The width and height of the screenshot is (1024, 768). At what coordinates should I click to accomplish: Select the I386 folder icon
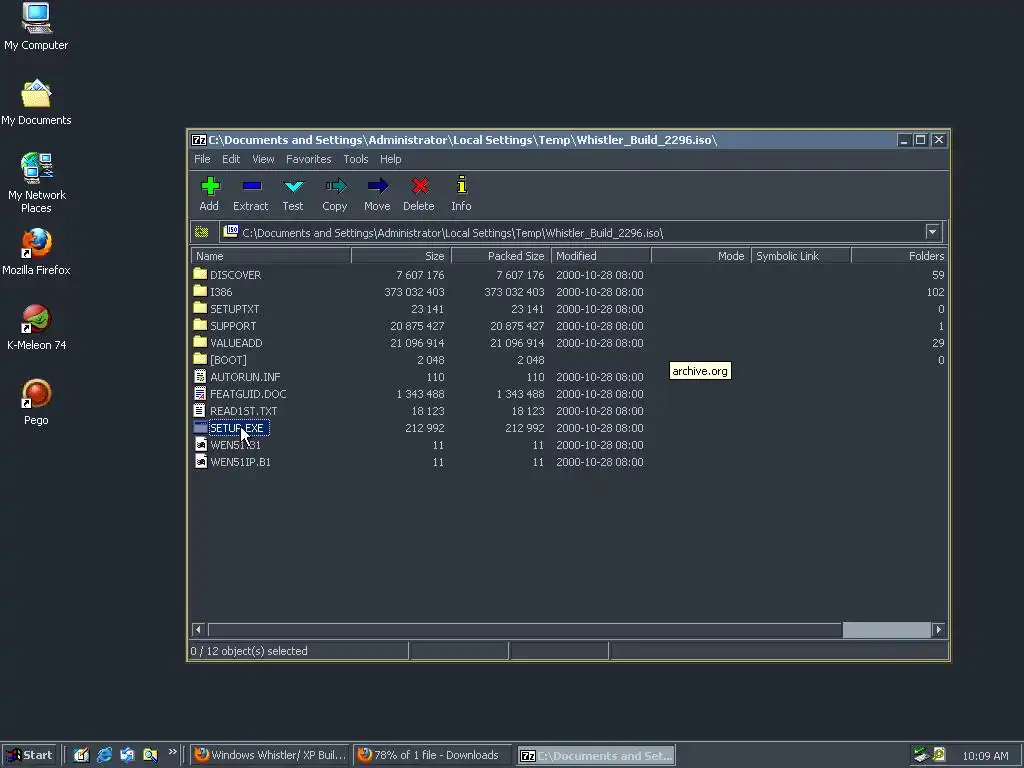200,291
